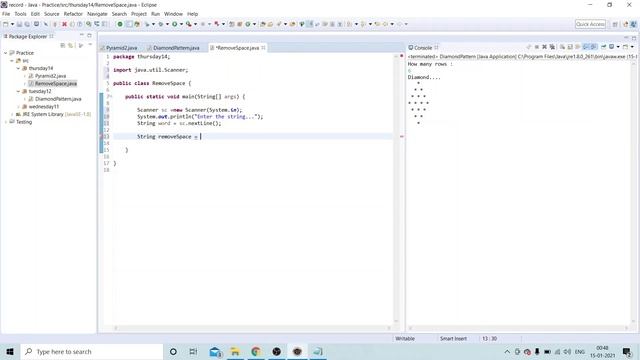
Task: Expand the Testing project node
Action: [6, 122]
